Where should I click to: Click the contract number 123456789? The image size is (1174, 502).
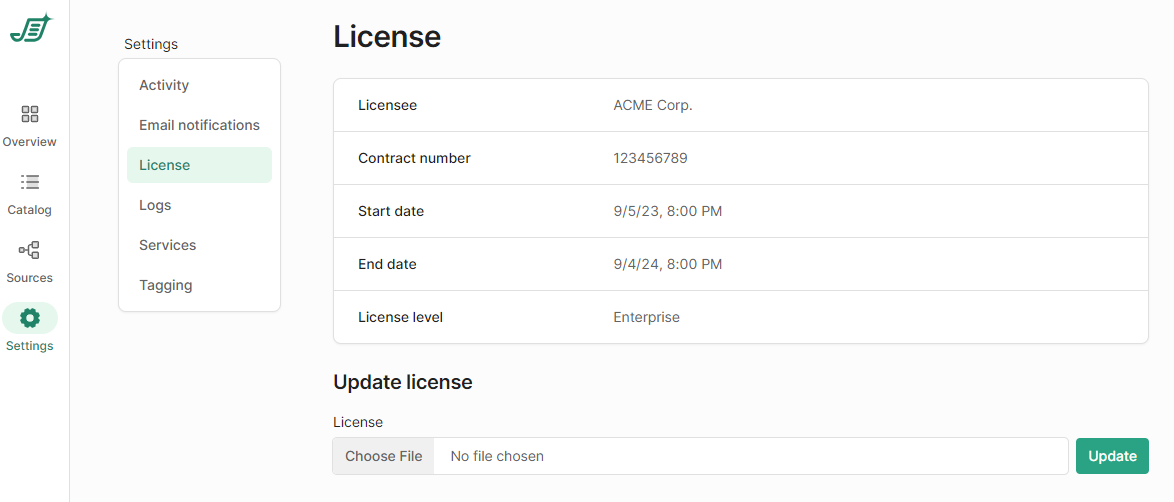coord(650,158)
